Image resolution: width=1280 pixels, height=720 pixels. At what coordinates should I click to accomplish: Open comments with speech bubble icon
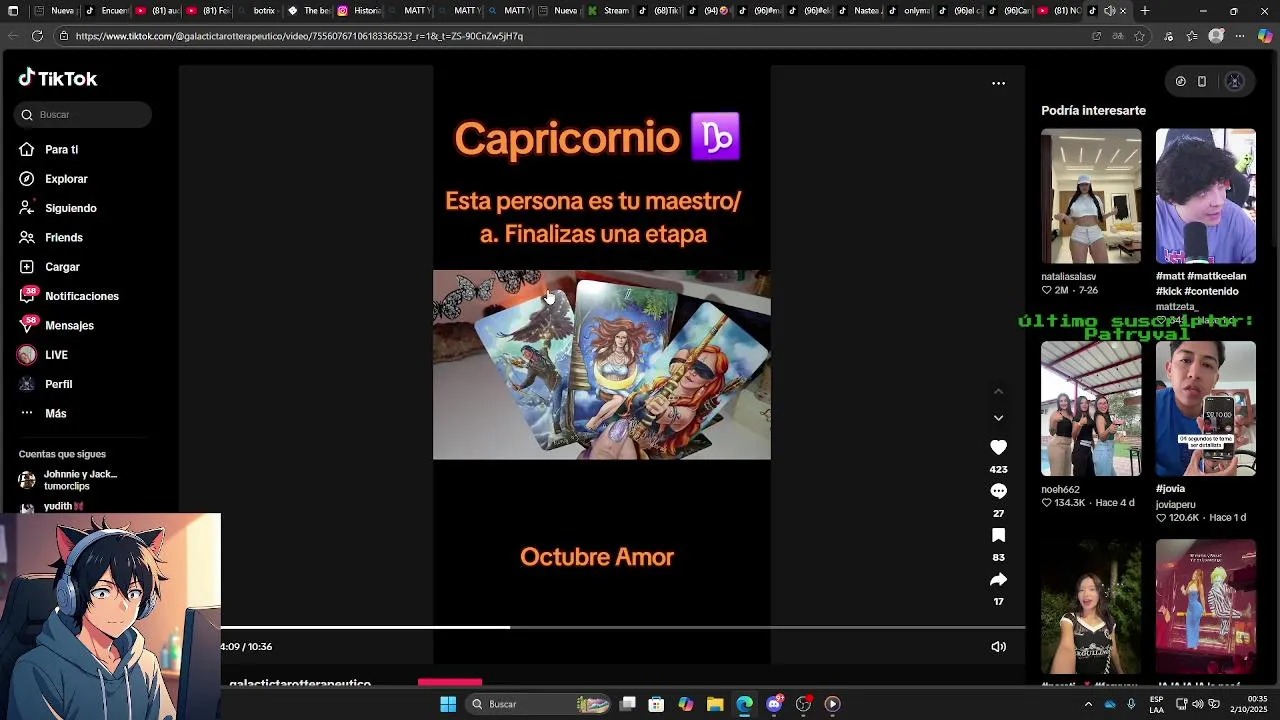click(998, 491)
